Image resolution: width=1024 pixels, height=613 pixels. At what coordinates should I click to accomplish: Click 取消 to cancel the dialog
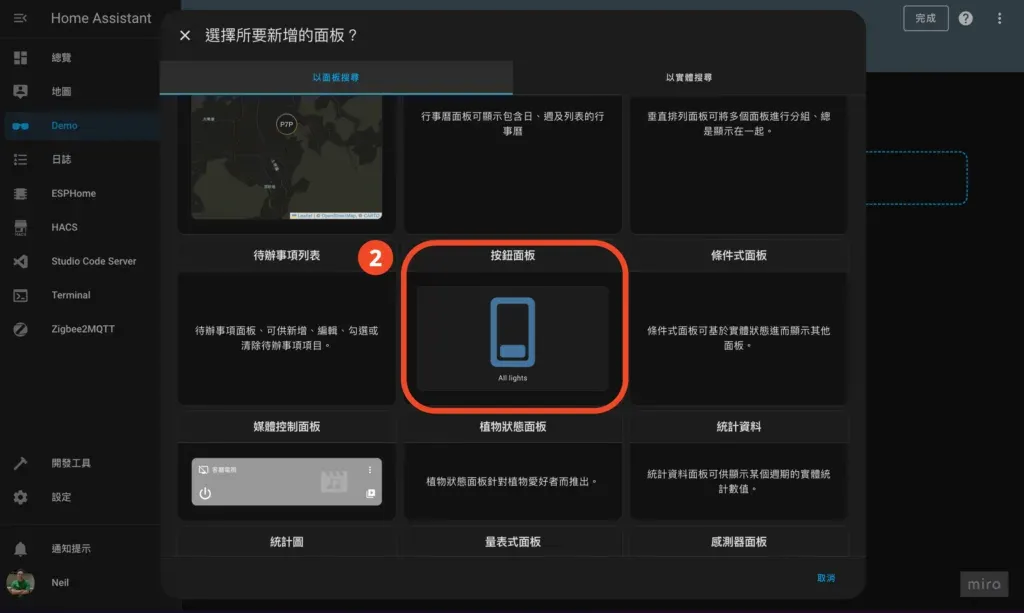(826, 577)
